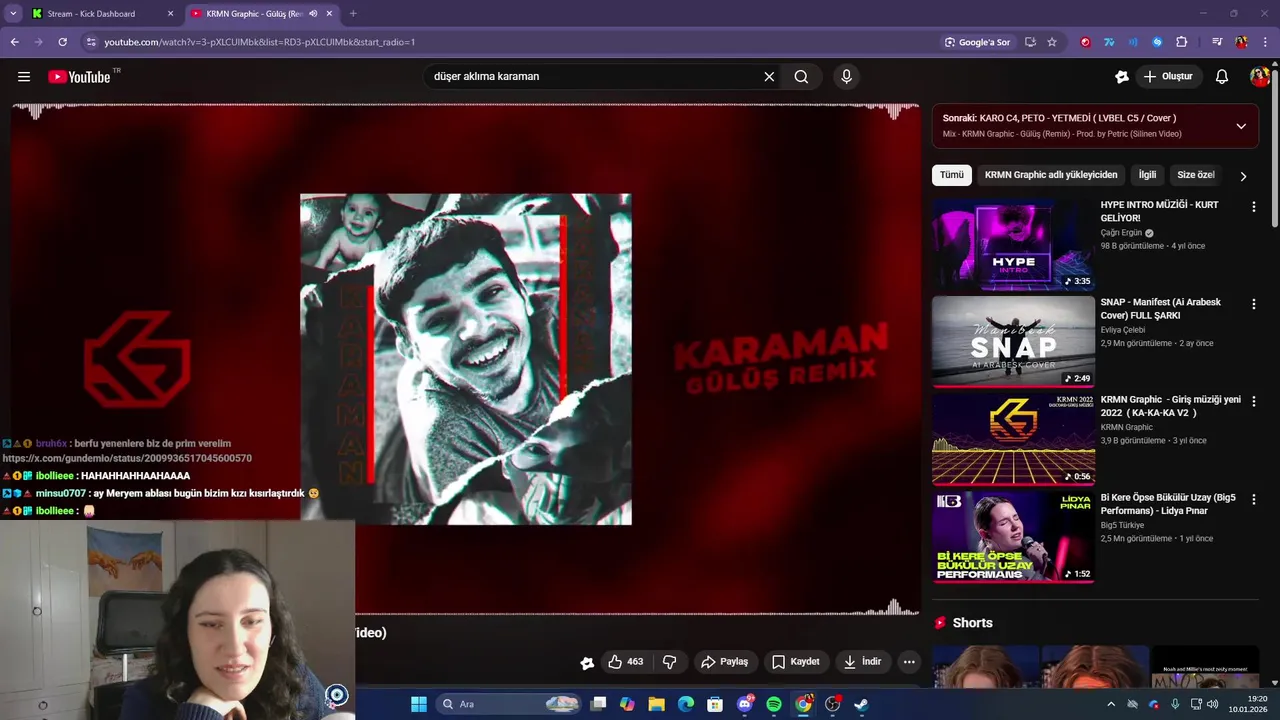Open Chrome three-dot menu
This screenshot has width=1280, height=720.
1265,42
